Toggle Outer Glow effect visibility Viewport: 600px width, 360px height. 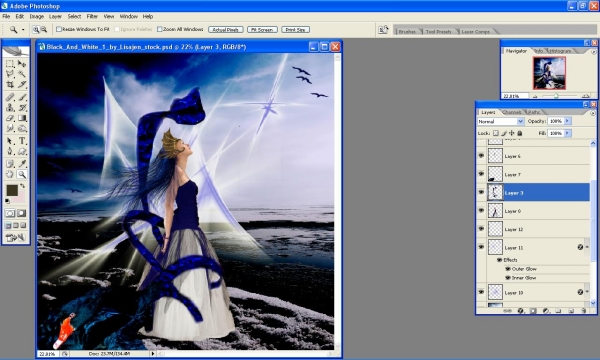pos(508,269)
